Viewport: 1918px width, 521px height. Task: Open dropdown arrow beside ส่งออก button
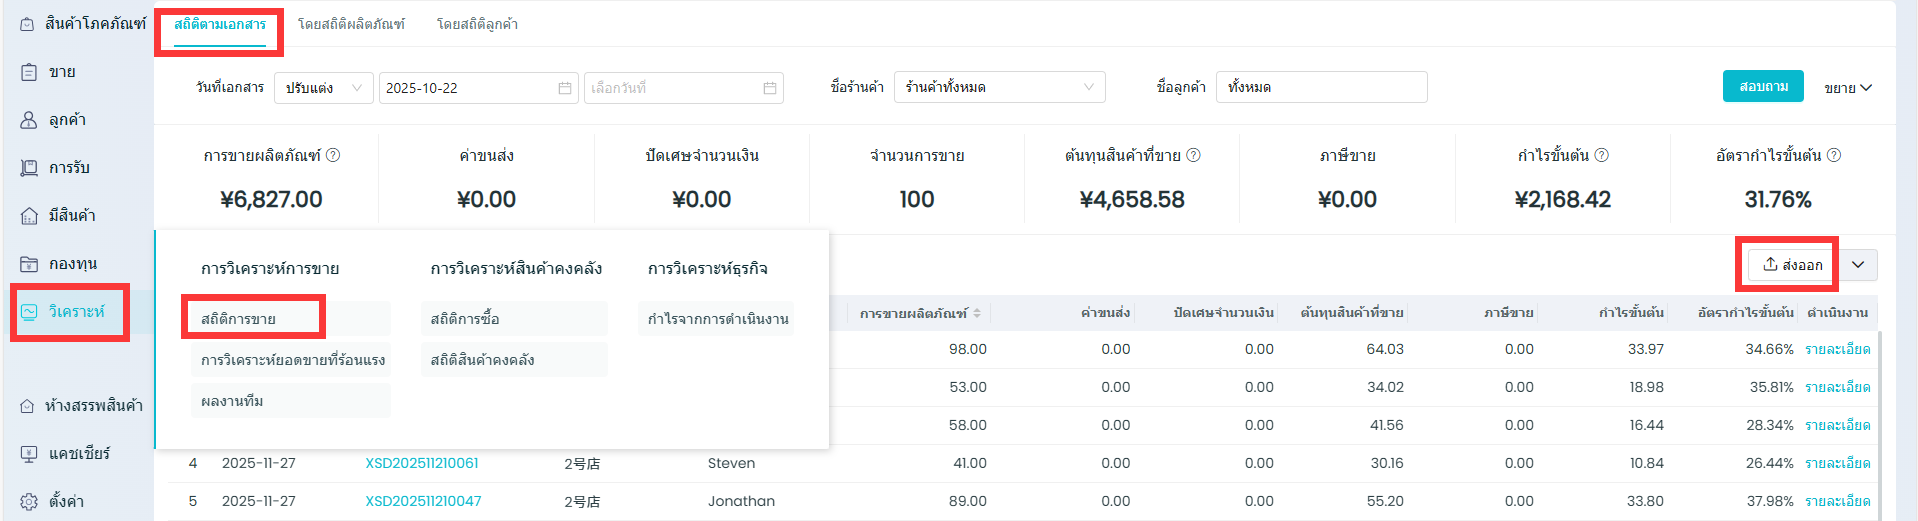pos(1858,265)
